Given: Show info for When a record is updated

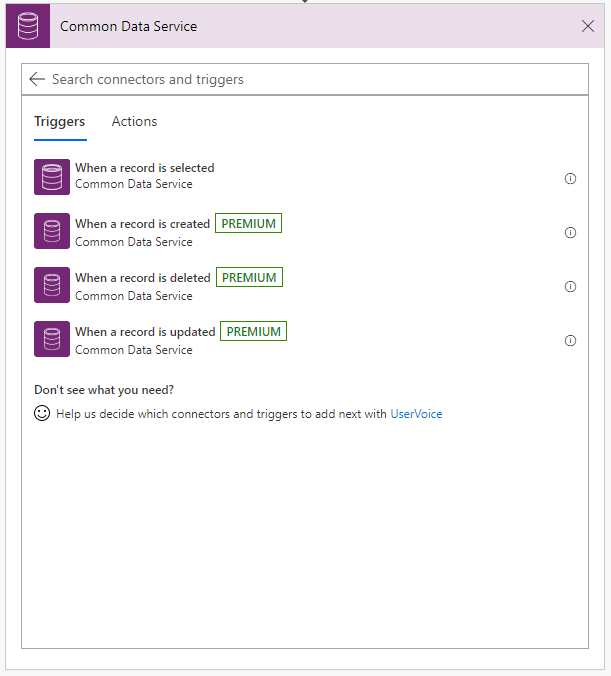Looking at the screenshot, I should (570, 341).
